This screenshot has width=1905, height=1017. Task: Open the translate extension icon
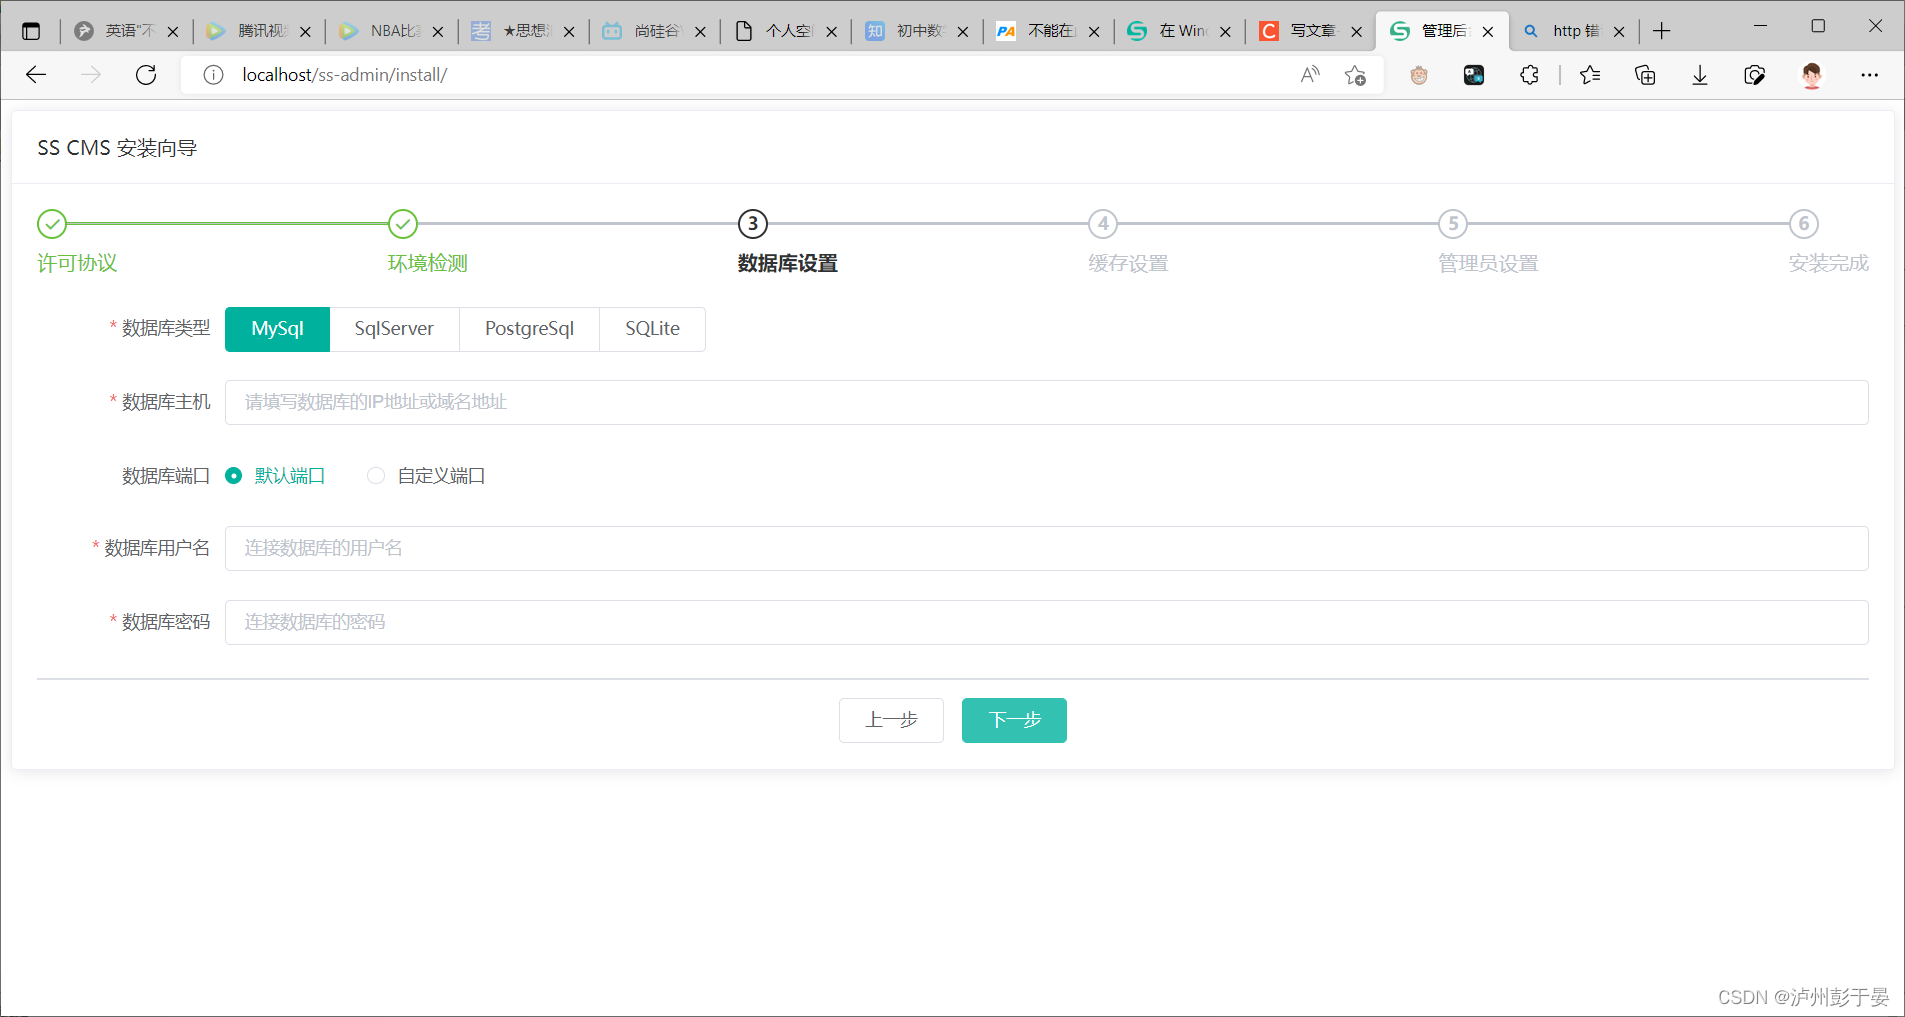[x=1473, y=75]
